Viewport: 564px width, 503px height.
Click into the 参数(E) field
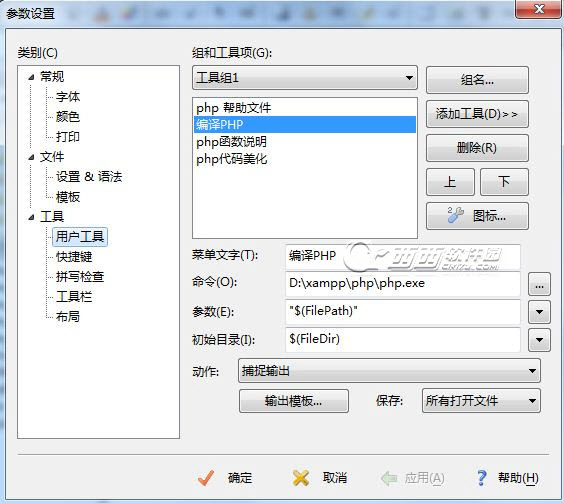coord(403,311)
